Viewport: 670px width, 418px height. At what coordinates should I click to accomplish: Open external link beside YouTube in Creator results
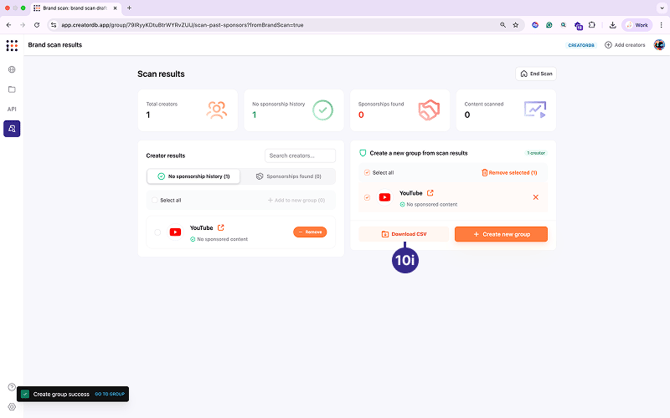(x=221, y=228)
